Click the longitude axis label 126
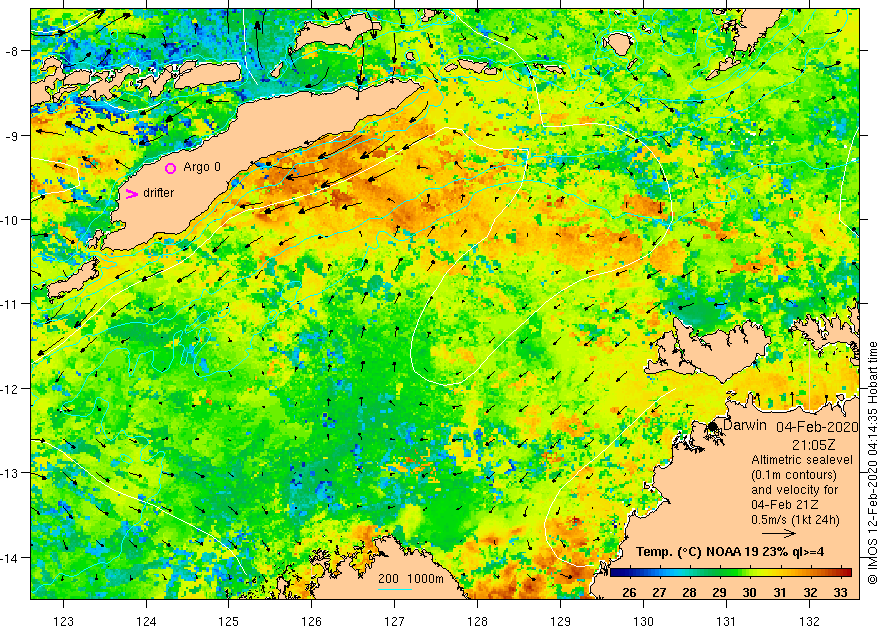880x630 pixels. click(x=311, y=621)
